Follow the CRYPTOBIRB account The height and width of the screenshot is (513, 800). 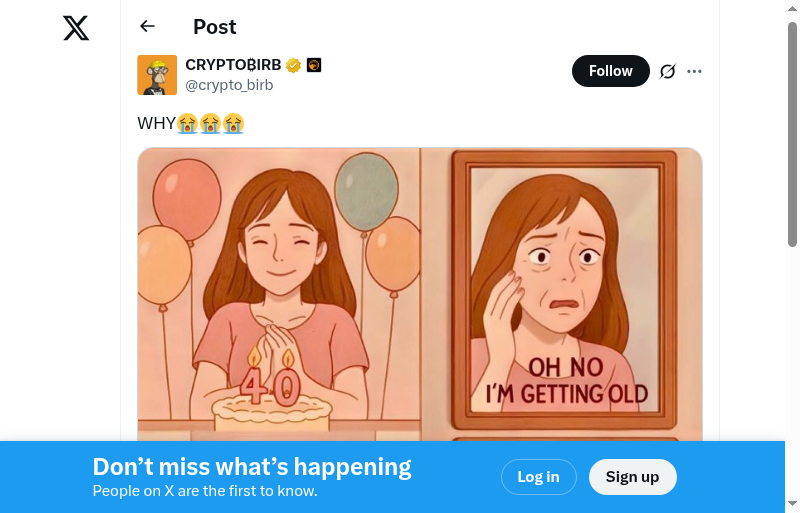[x=610, y=71]
